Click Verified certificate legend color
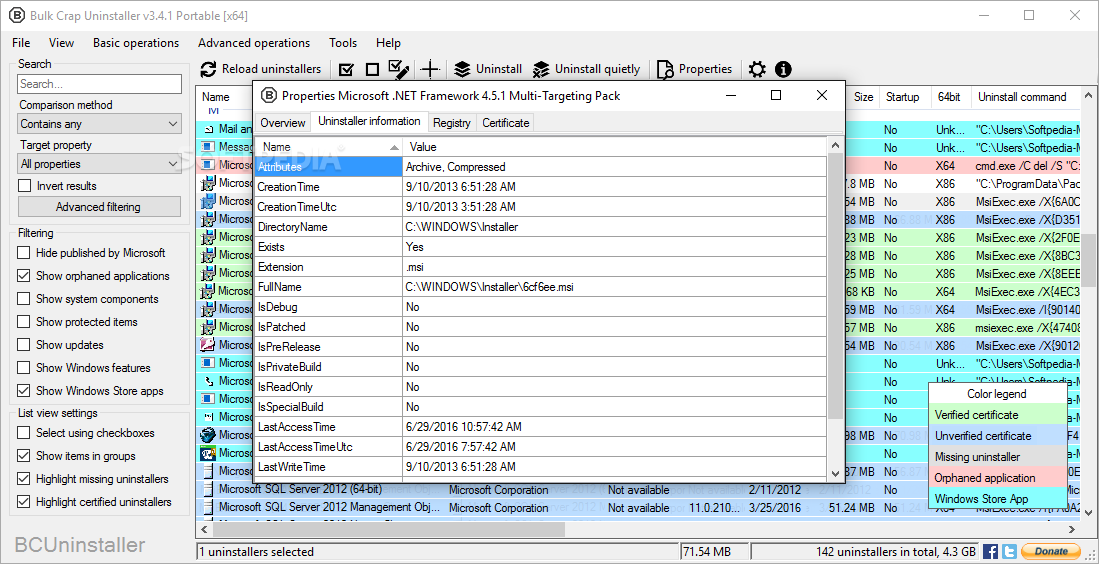Viewport: 1099px width, 564px height. pyautogui.click(x=997, y=415)
